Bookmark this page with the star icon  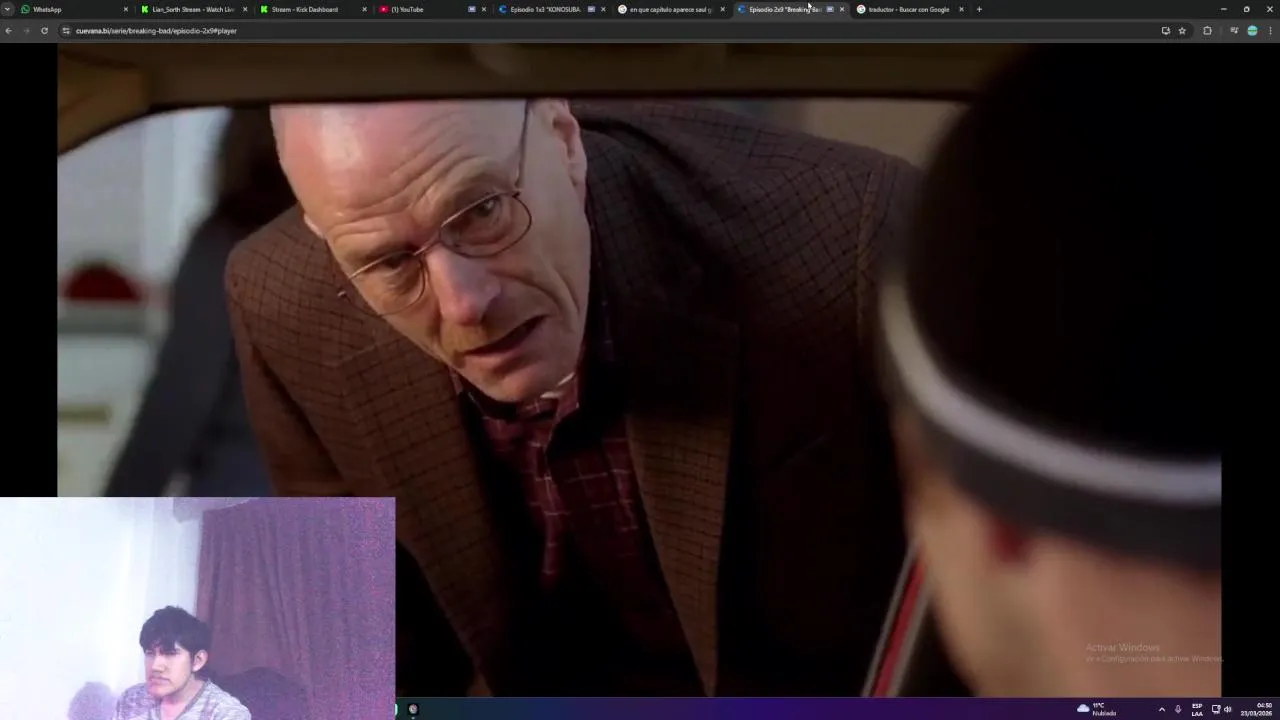pos(1182,31)
